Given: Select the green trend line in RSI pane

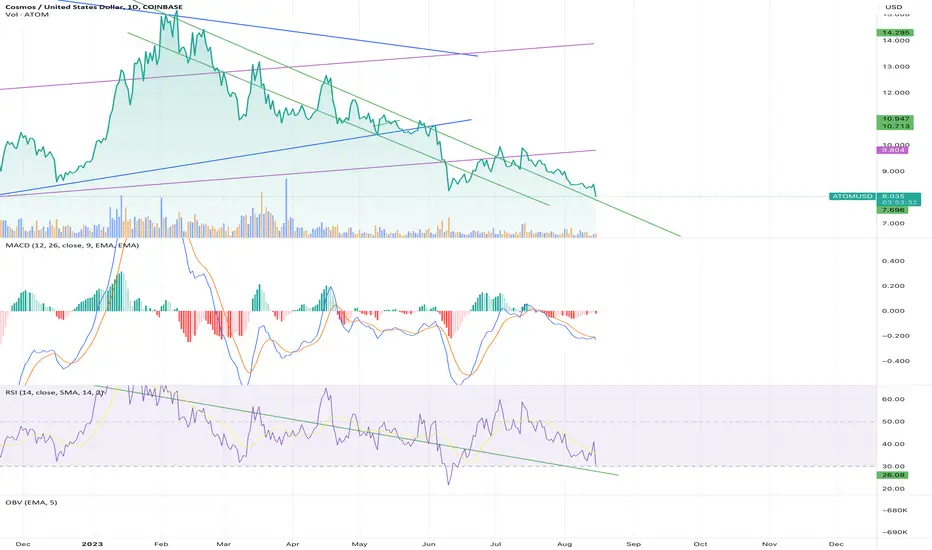Looking at the screenshot, I should pyautogui.click(x=357, y=430).
